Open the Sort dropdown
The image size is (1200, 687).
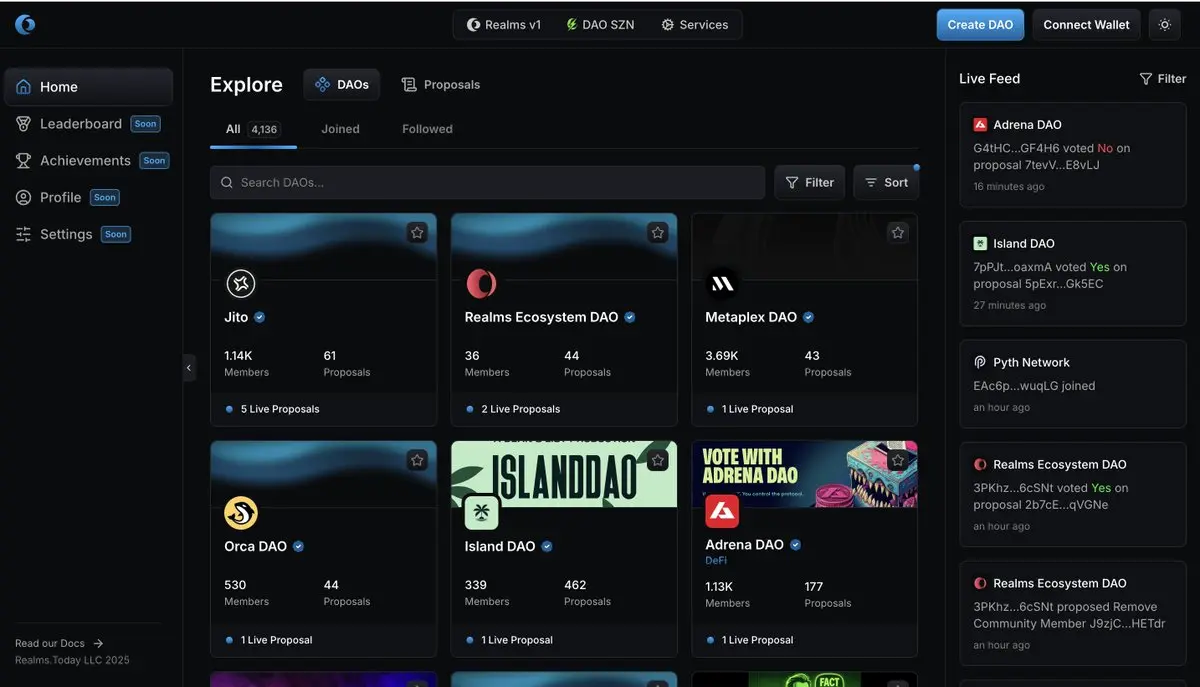click(886, 183)
